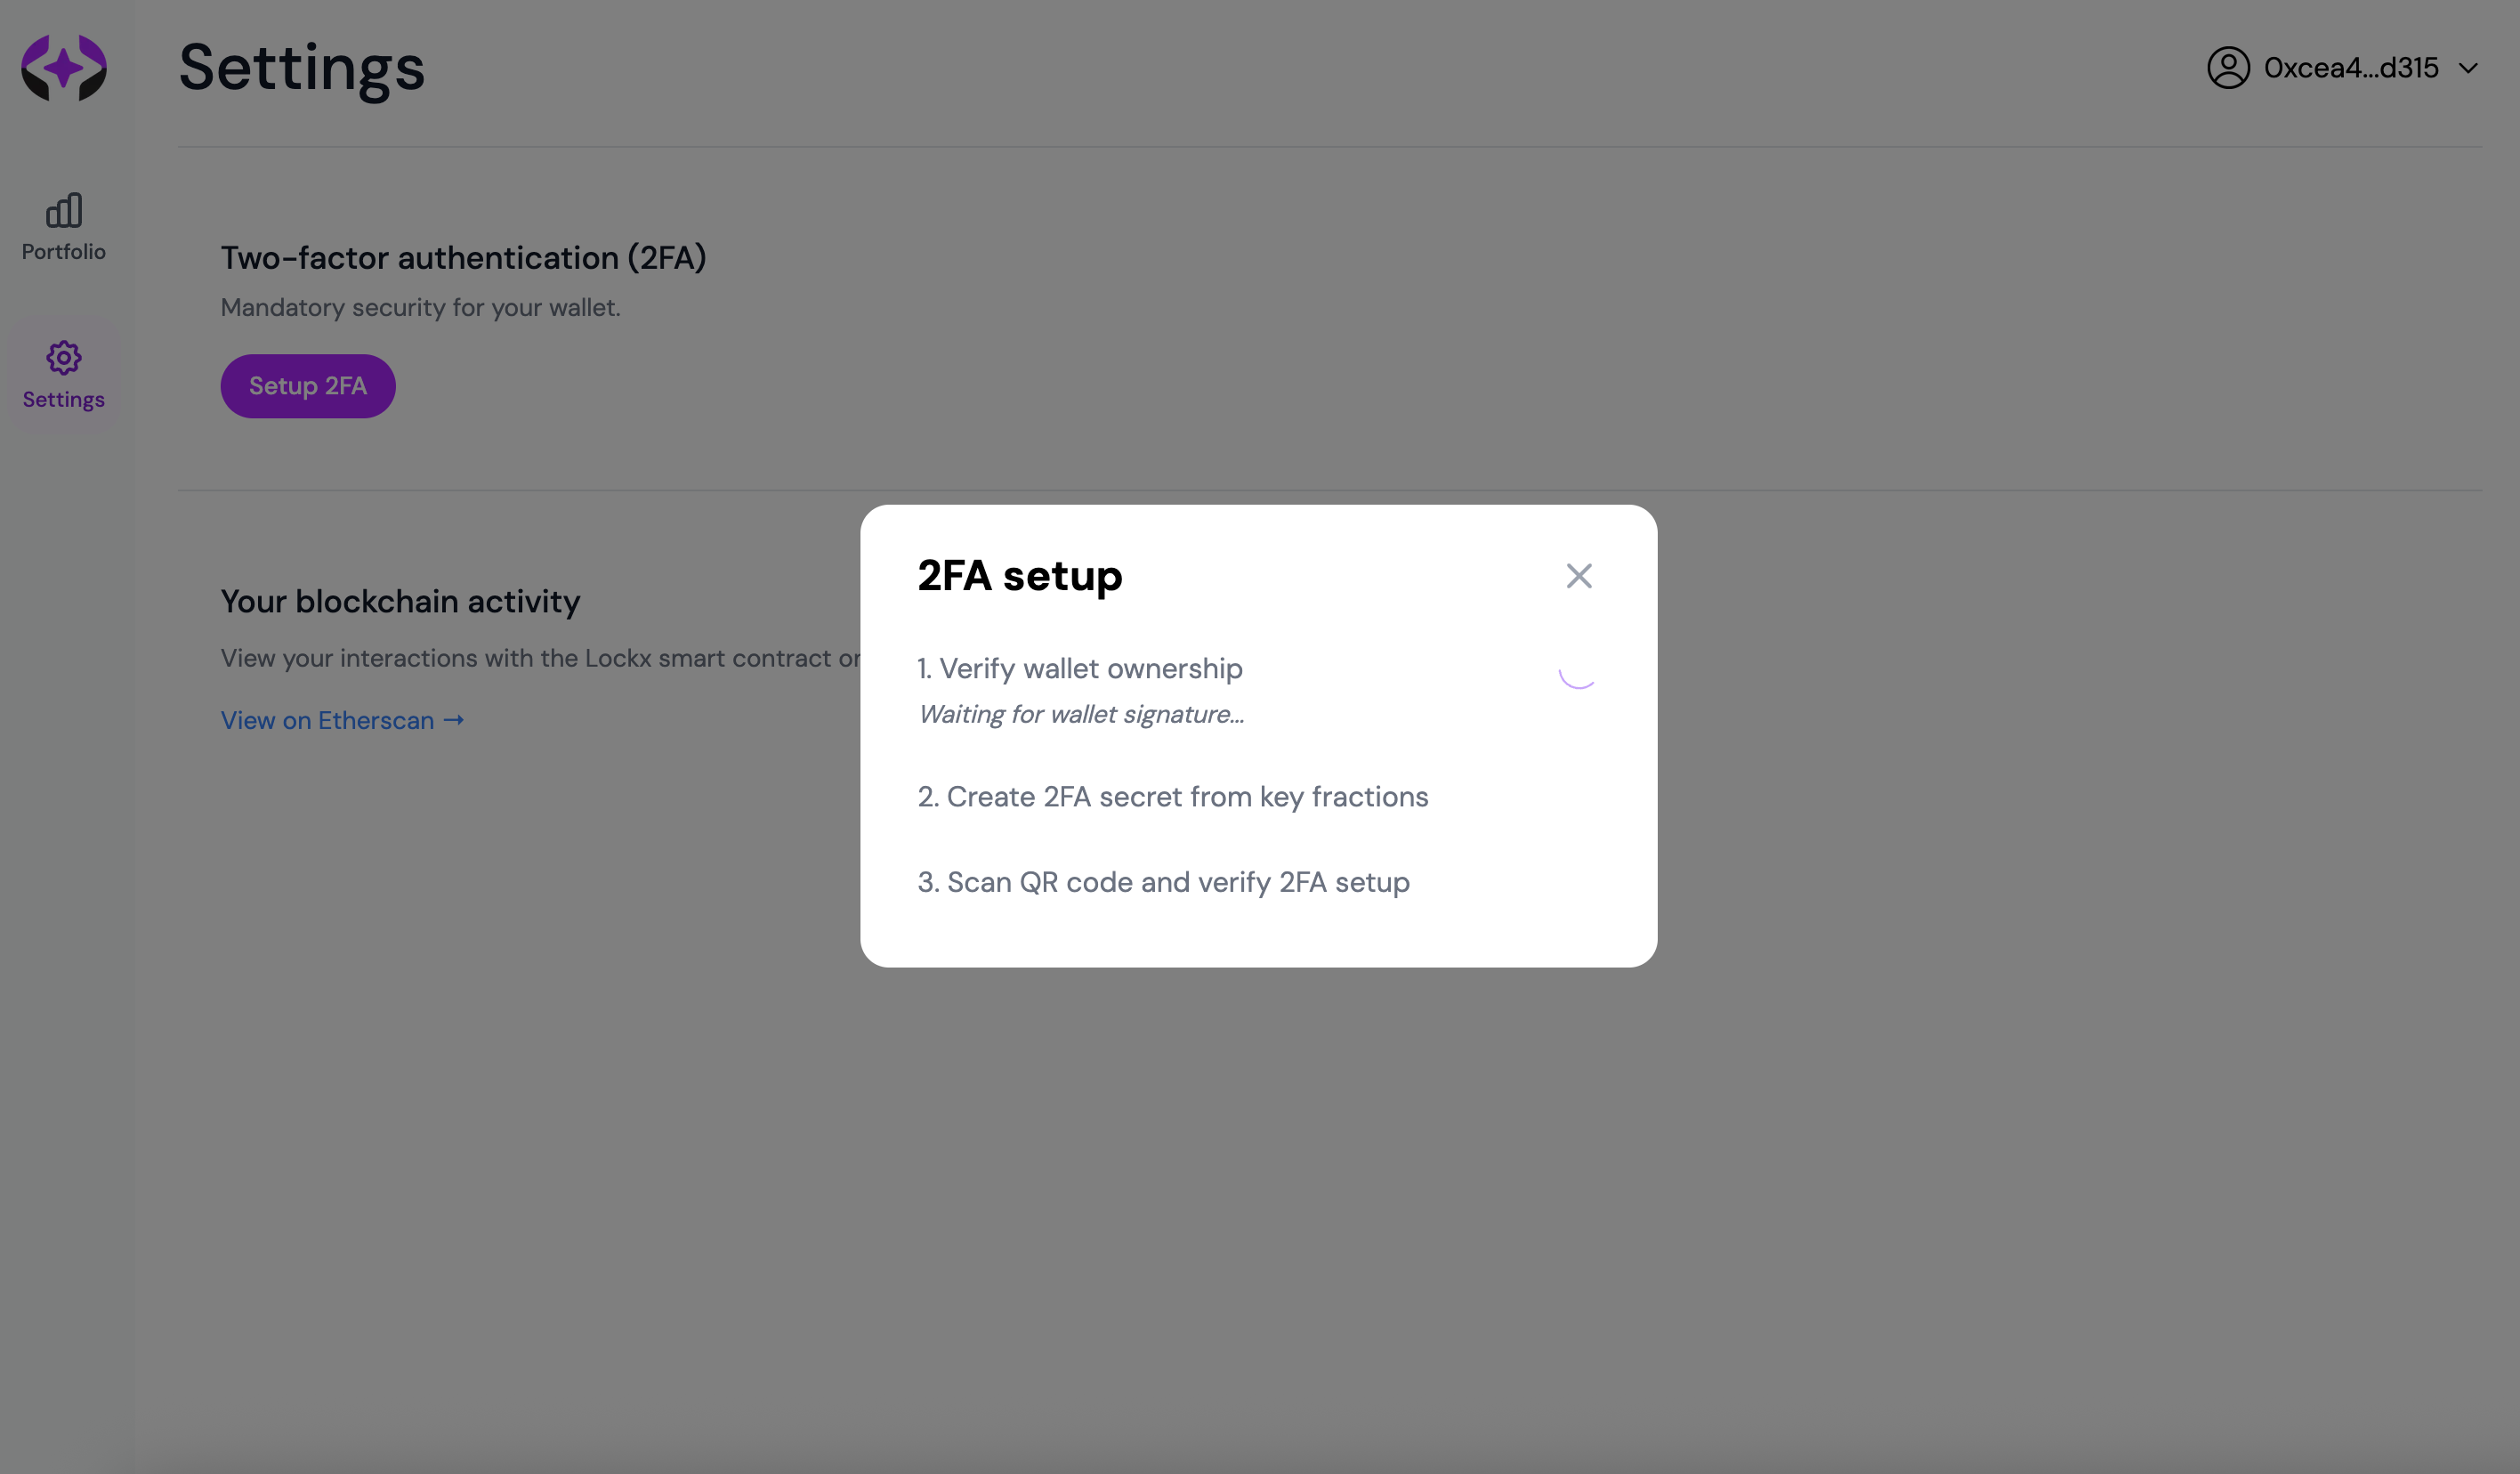Click the Settings sidebar label
This screenshot has height=1474, width=2520.
click(64, 399)
